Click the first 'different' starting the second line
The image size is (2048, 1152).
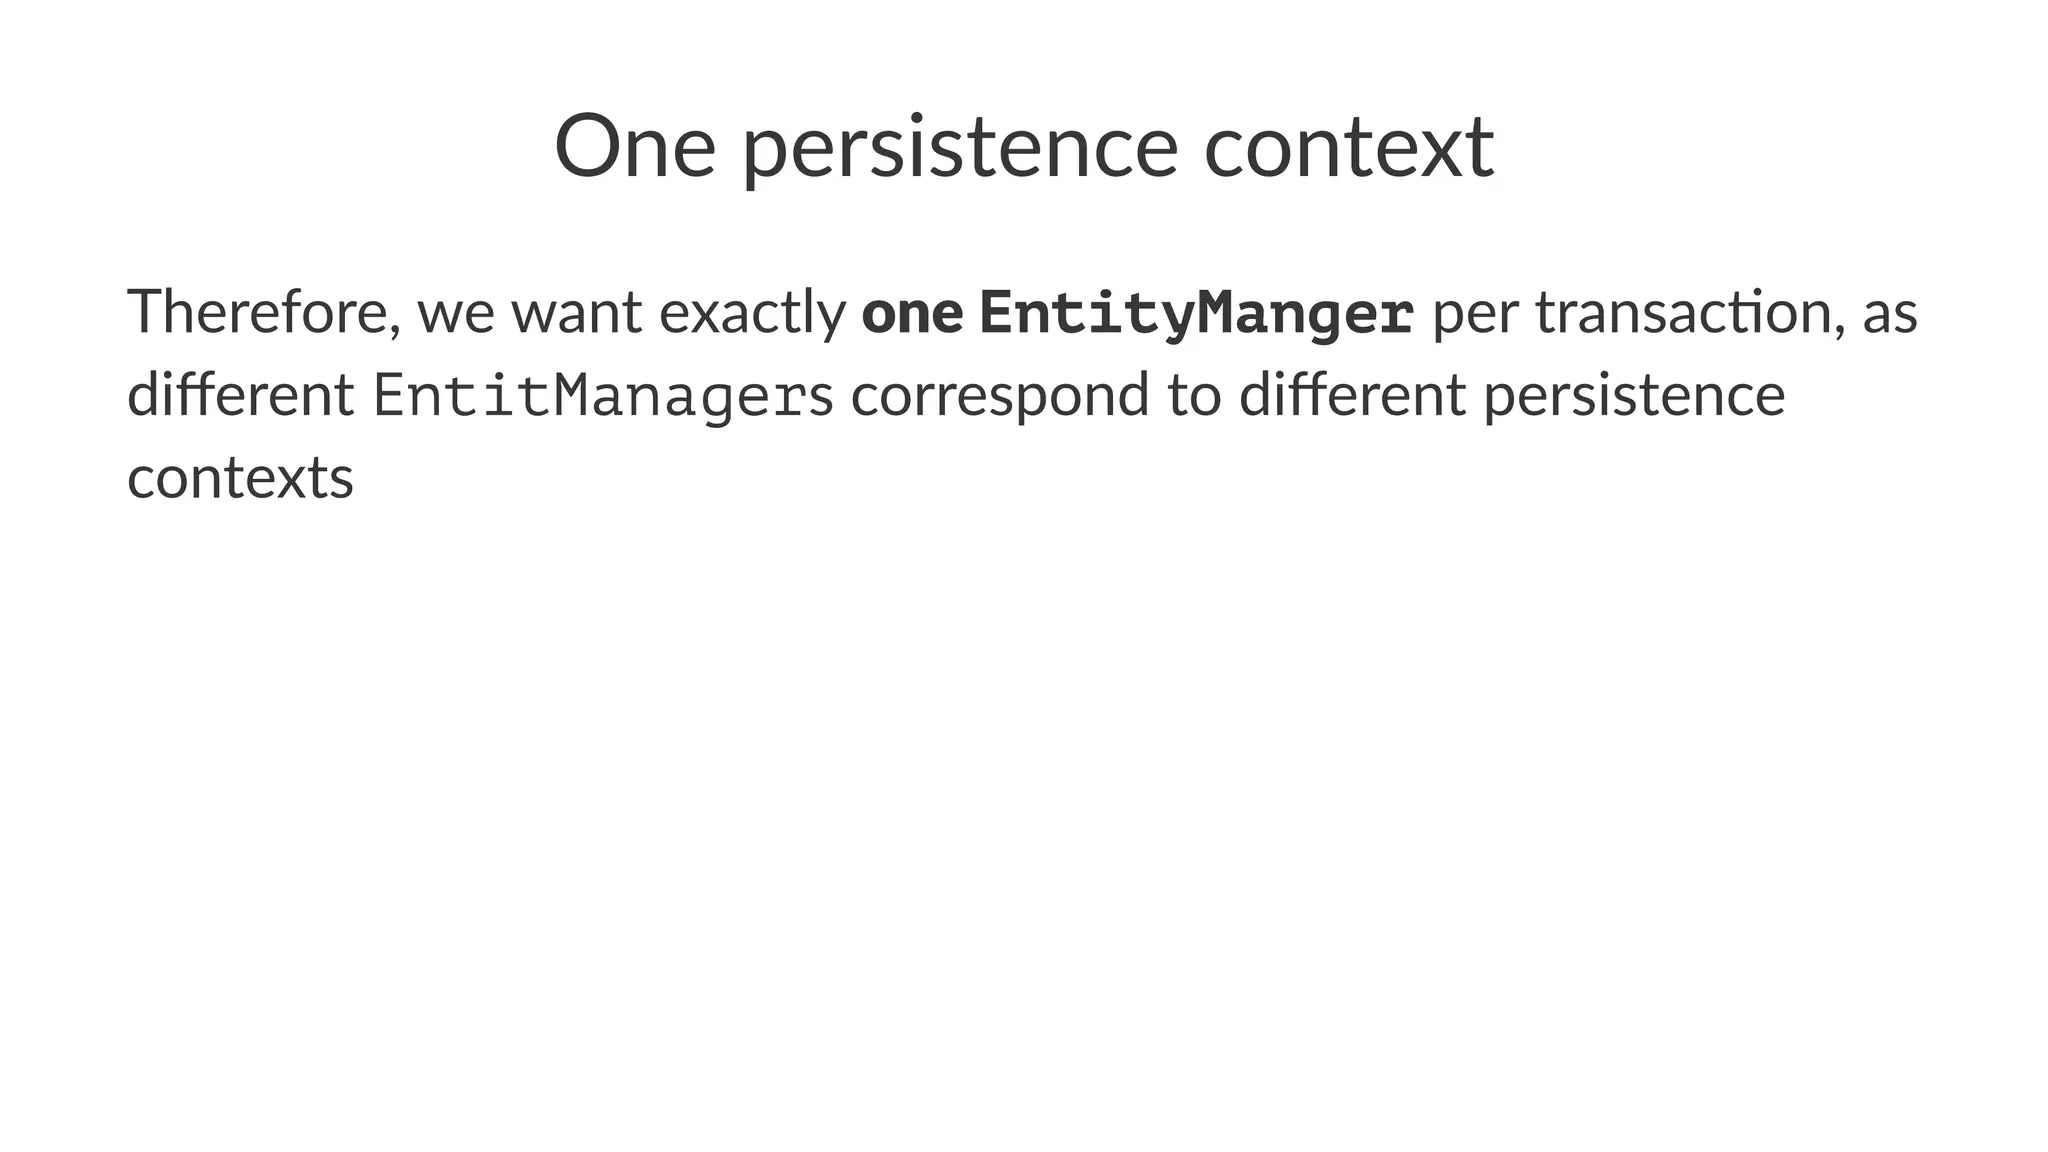[x=240, y=395]
